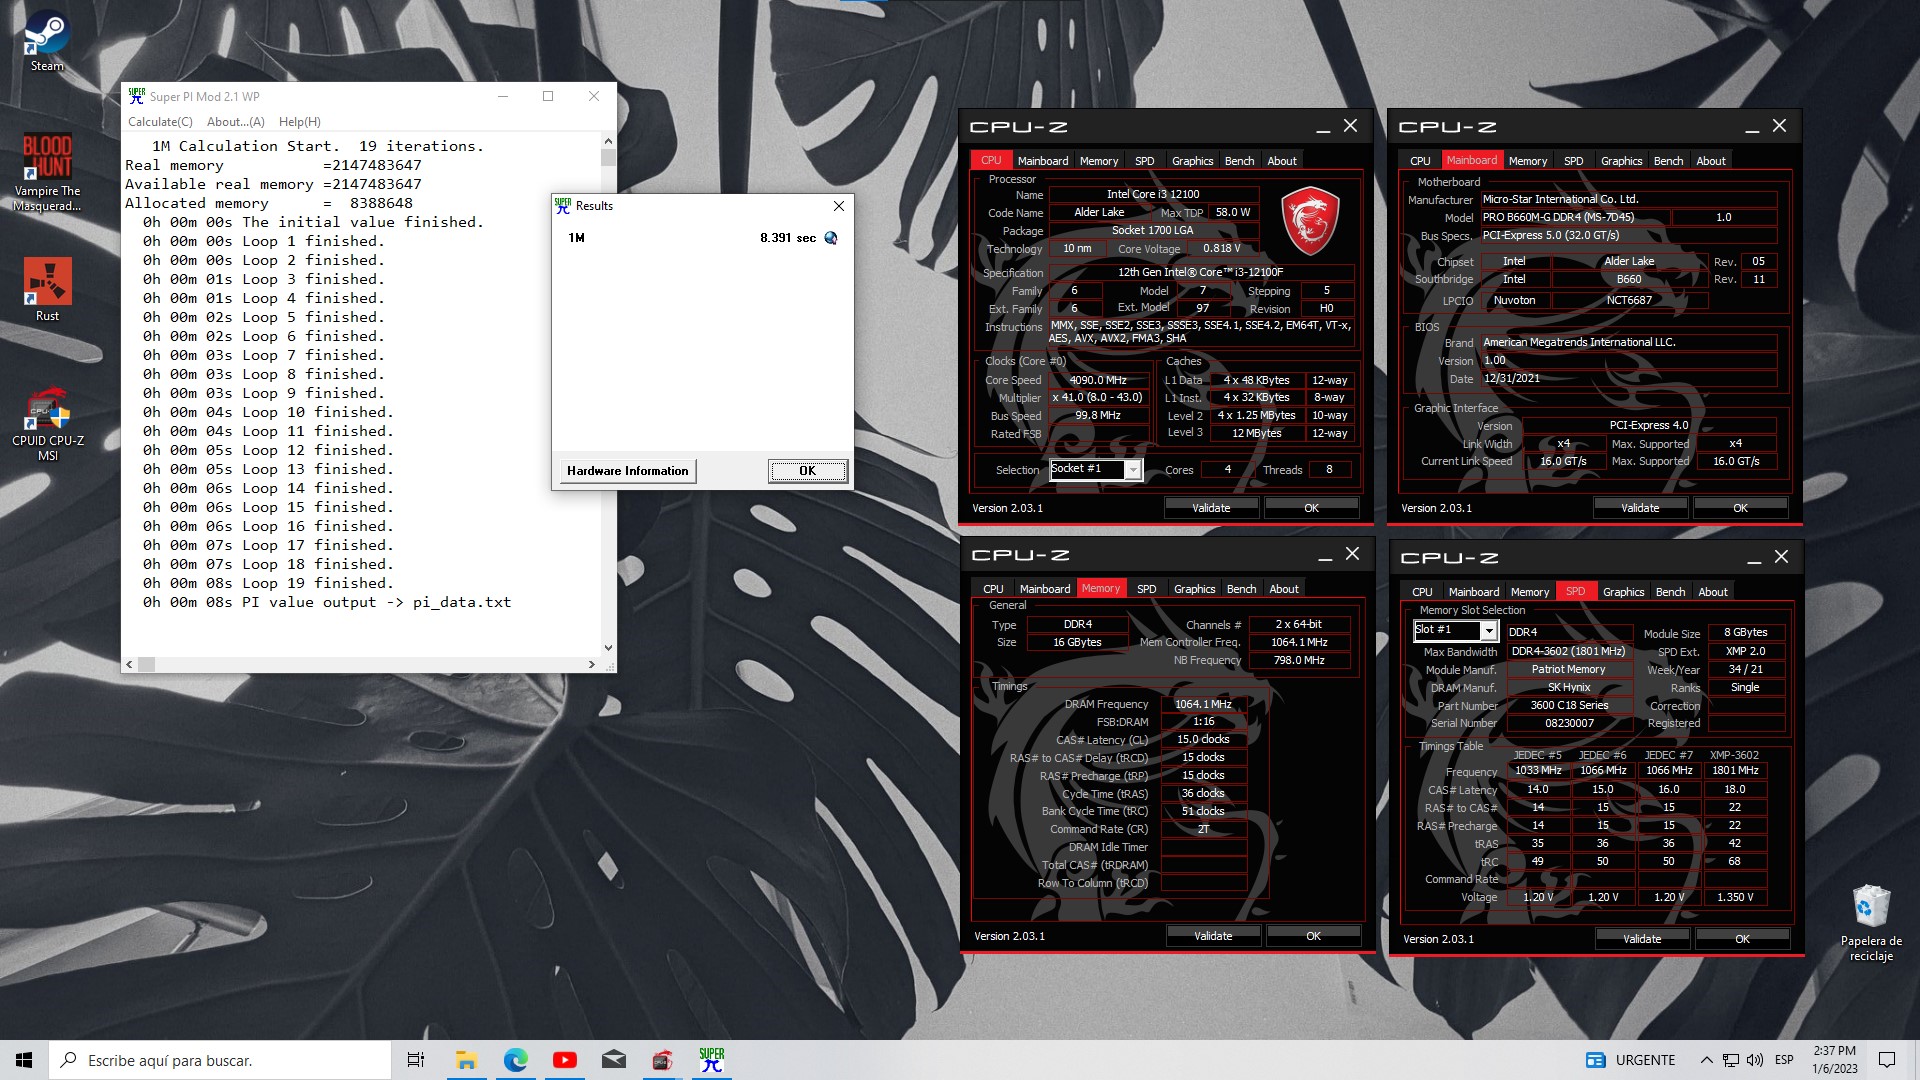Click the Patriot Memory manufacturer field
1920x1080 pixels.
[1568, 669]
